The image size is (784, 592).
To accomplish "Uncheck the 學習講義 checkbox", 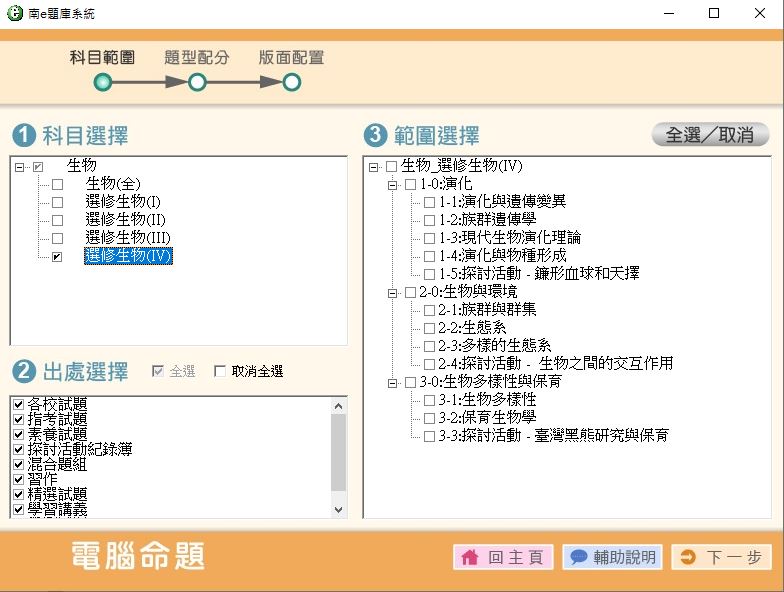I will tap(18, 509).
